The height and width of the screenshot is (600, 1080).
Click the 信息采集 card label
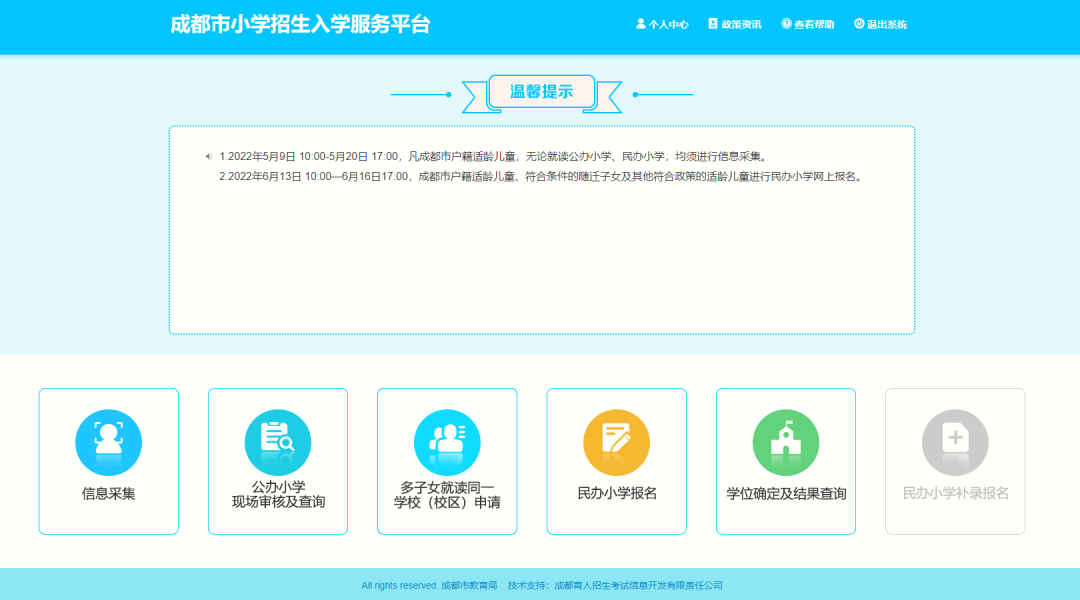click(x=108, y=494)
